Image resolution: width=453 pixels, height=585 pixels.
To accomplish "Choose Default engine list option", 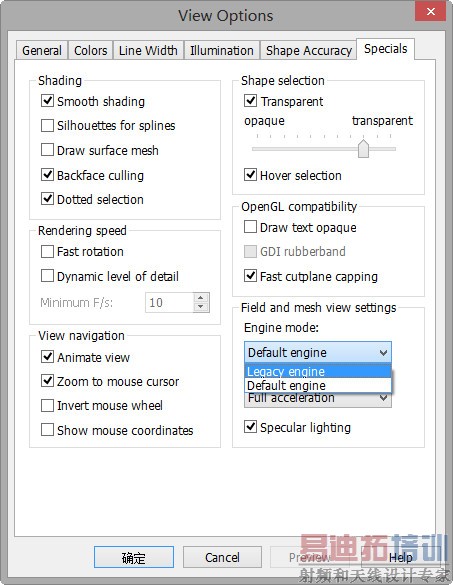I will pos(318,385).
